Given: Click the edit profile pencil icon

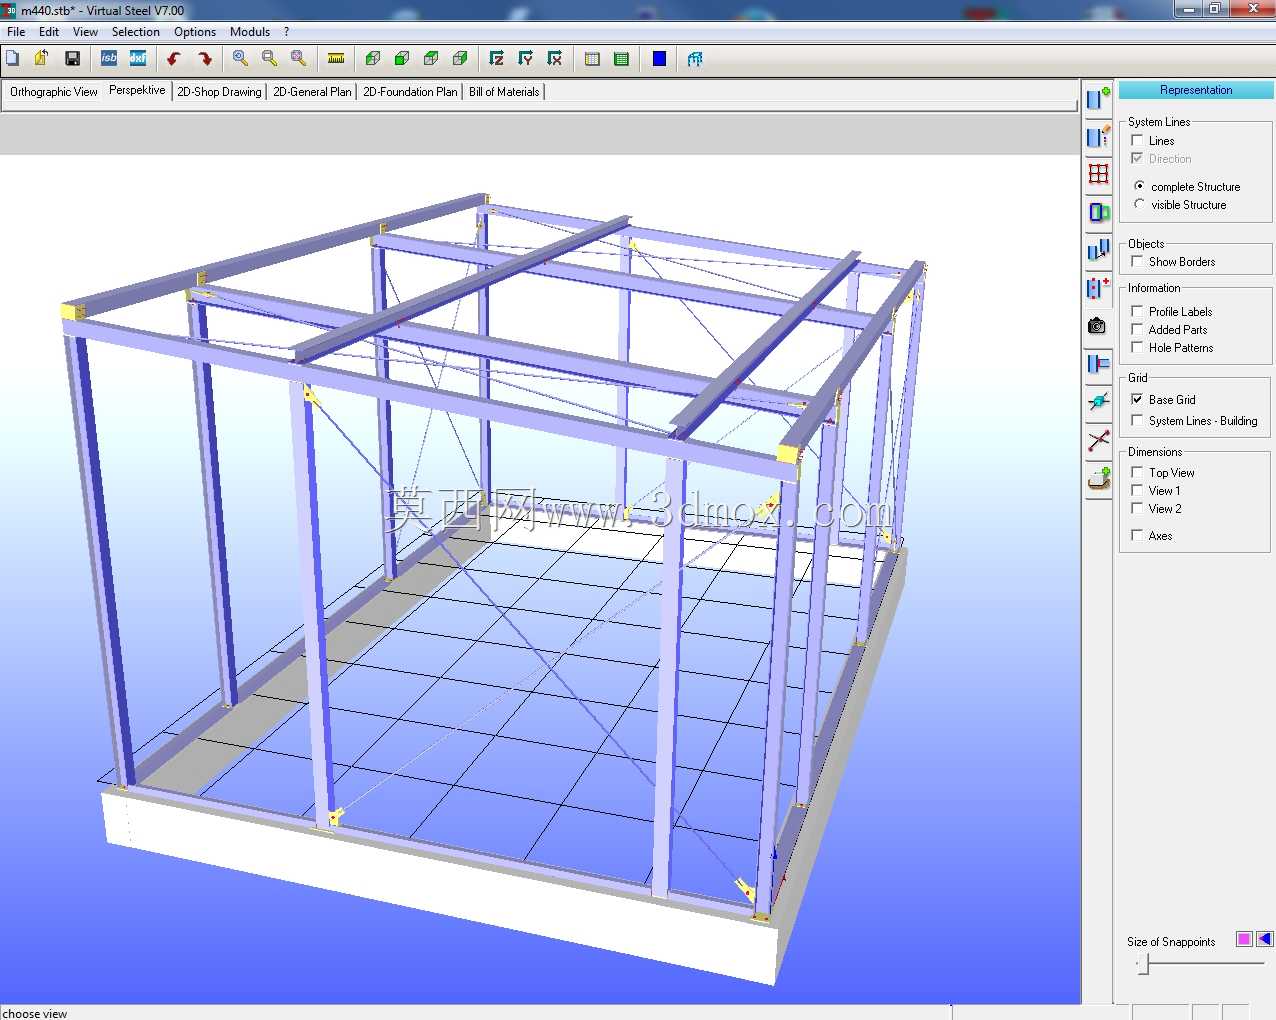Looking at the screenshot, I should pos(1098,136).
